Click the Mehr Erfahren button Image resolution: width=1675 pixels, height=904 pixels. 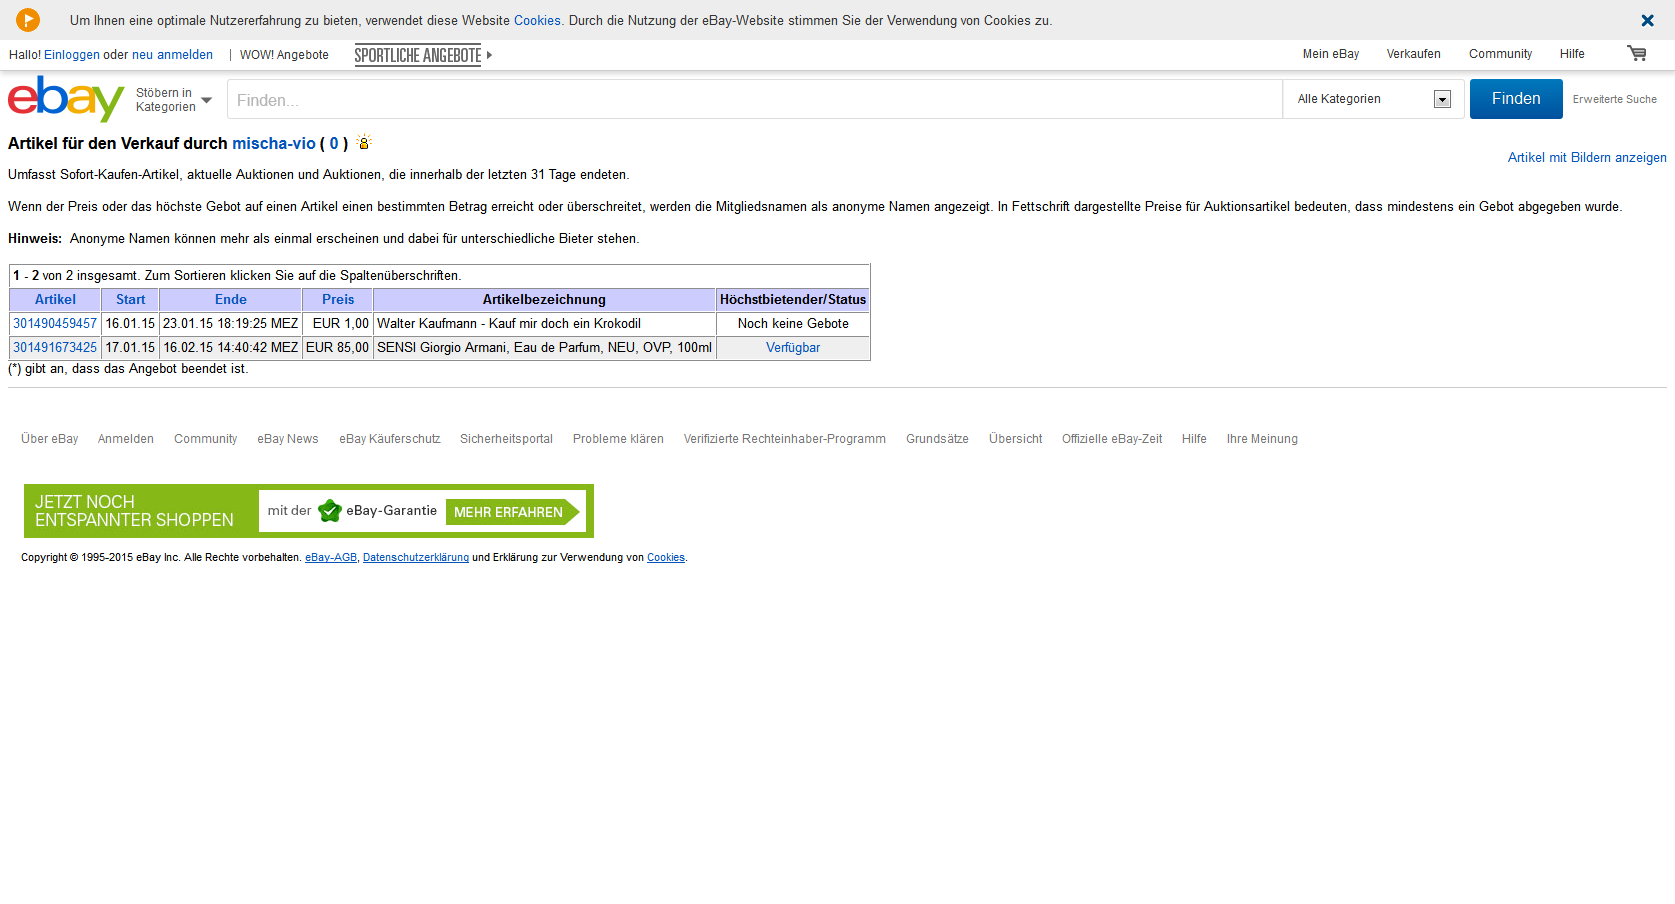(510, 512)
